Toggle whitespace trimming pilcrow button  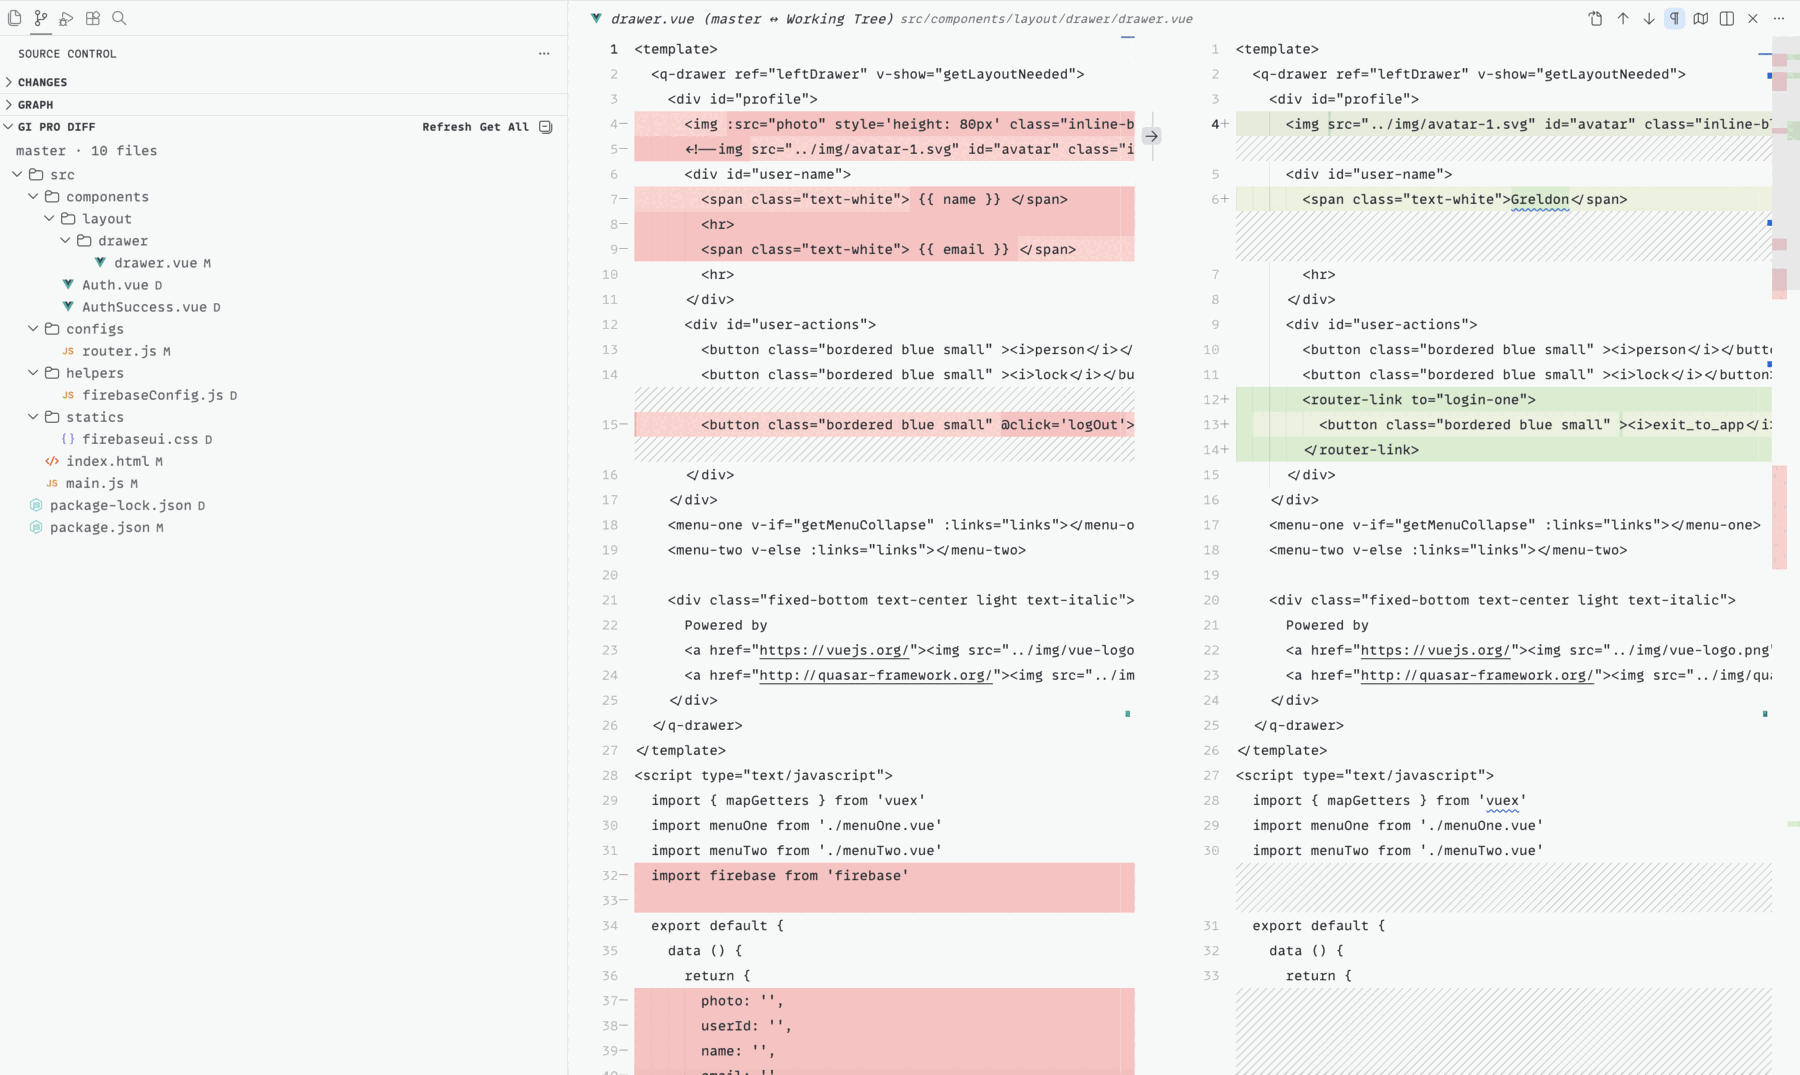pos(1675,19)
